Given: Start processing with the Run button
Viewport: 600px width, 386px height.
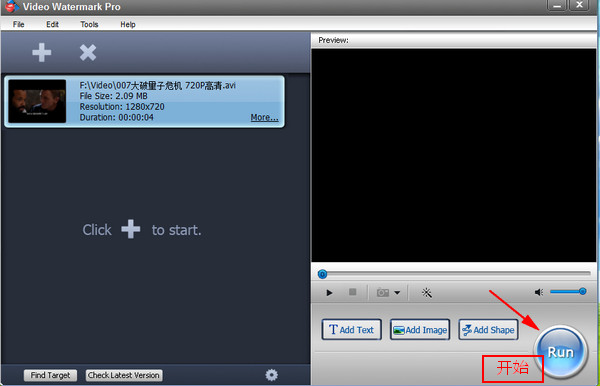Looking at the screenshot, I should point(561,352).
